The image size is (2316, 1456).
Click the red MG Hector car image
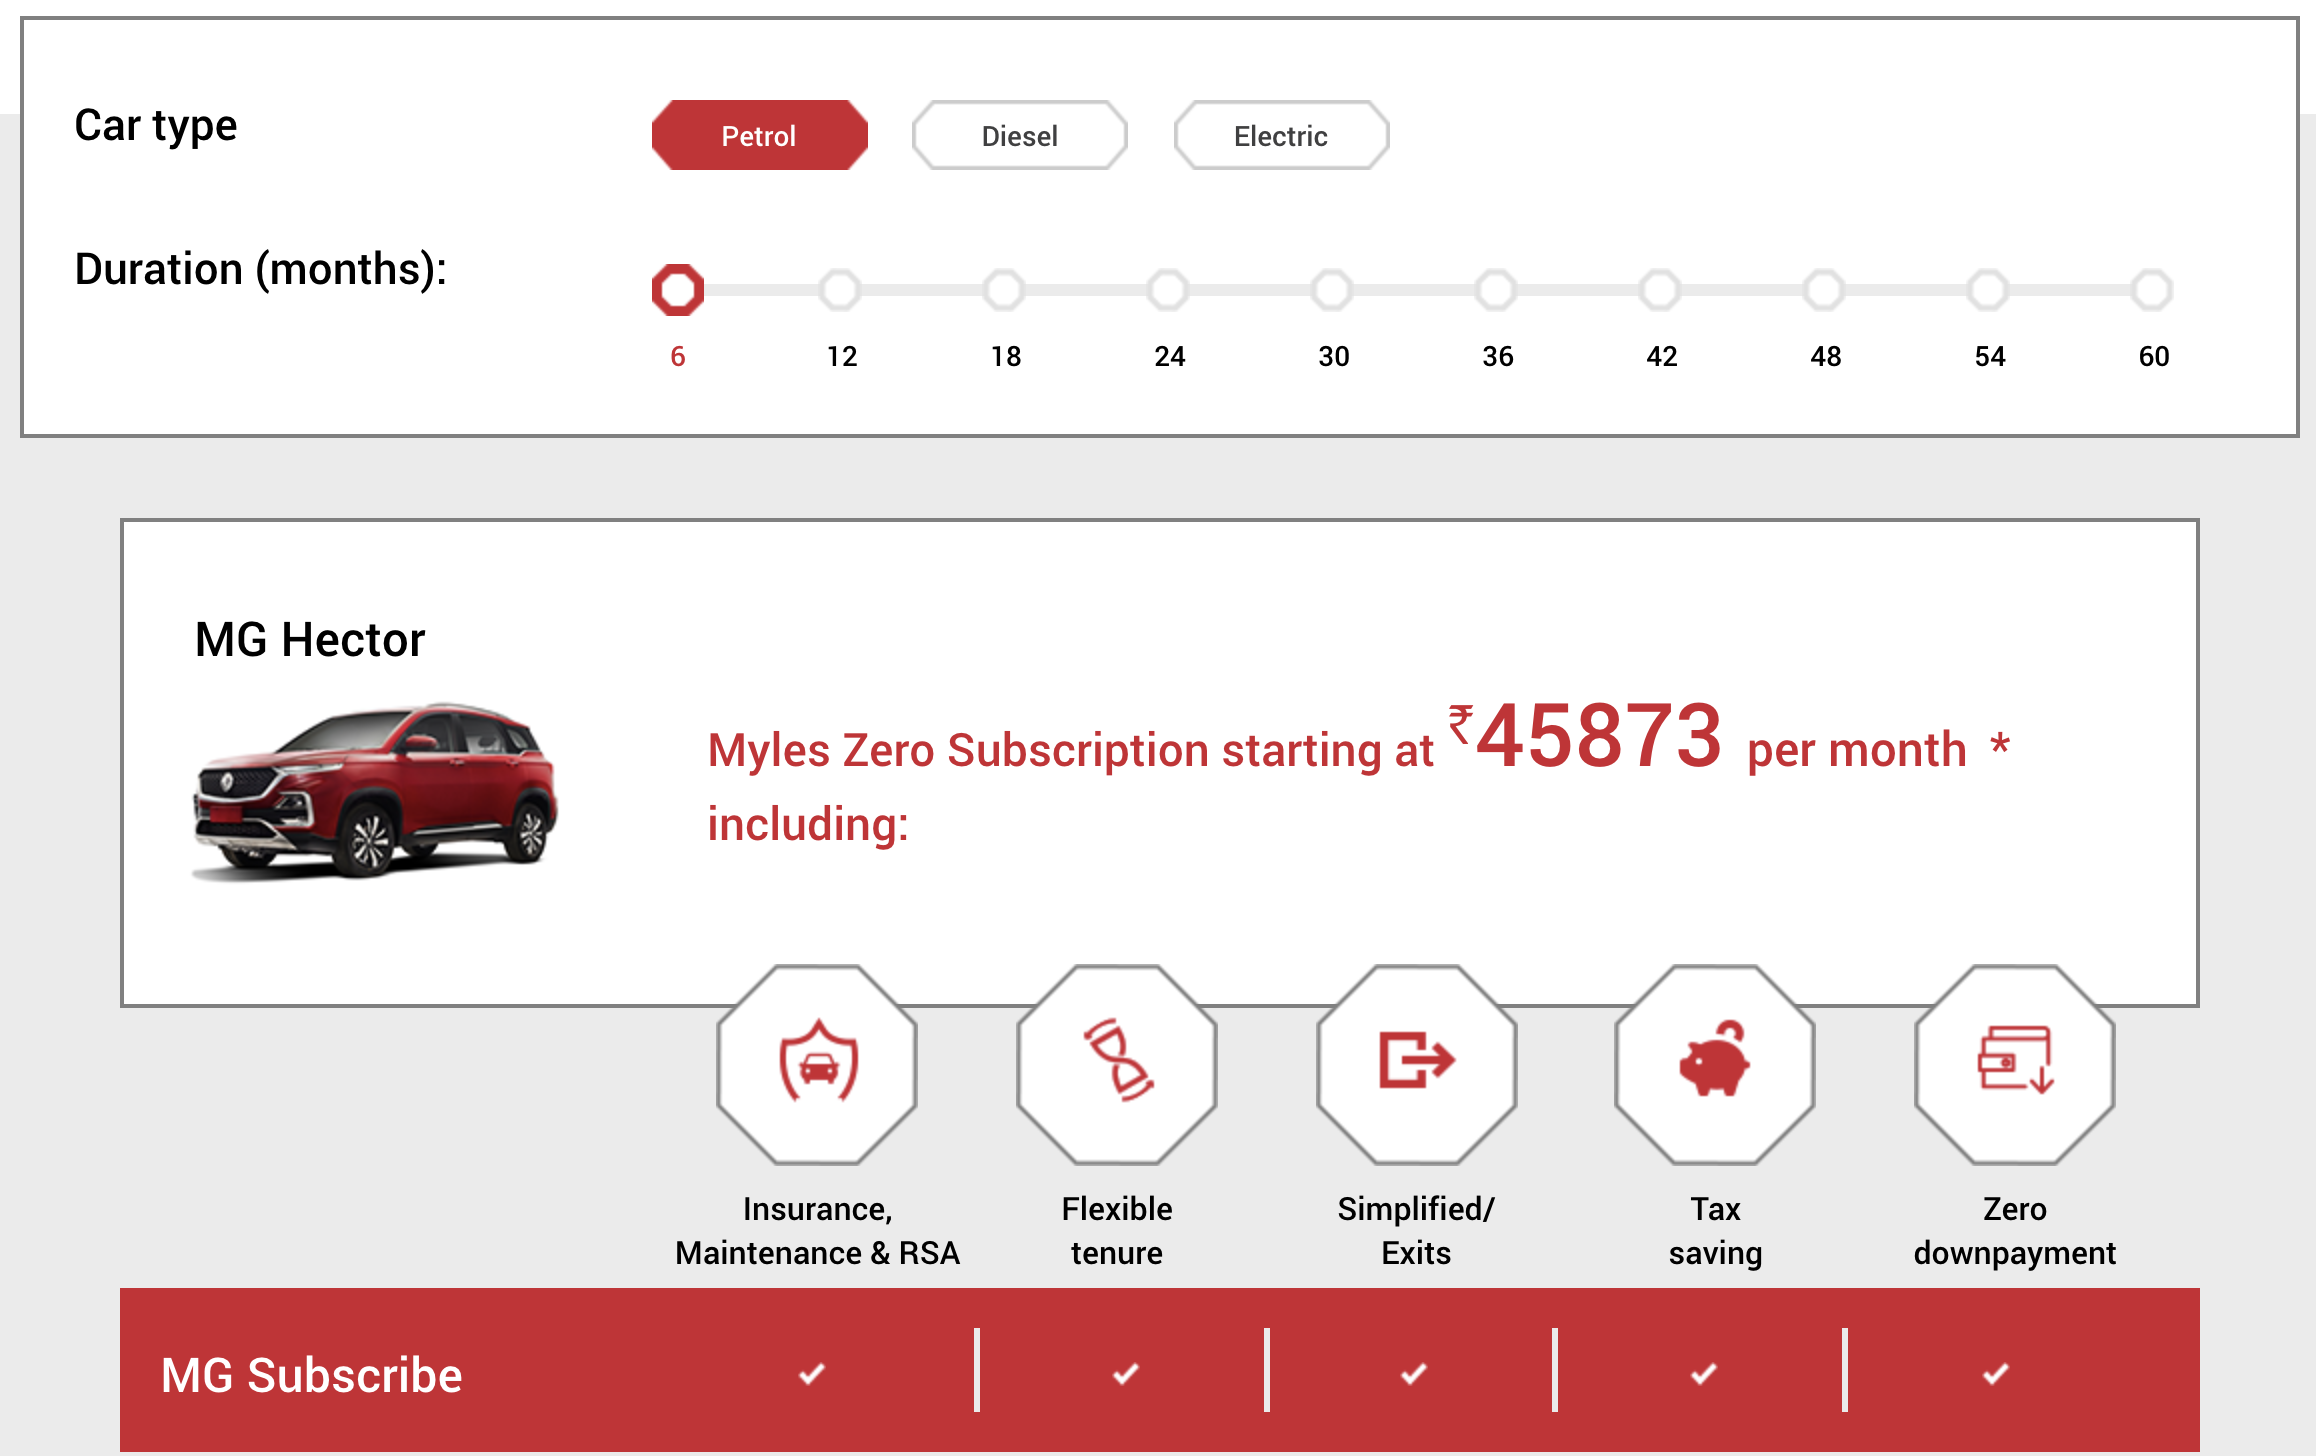tap(374, 791)
